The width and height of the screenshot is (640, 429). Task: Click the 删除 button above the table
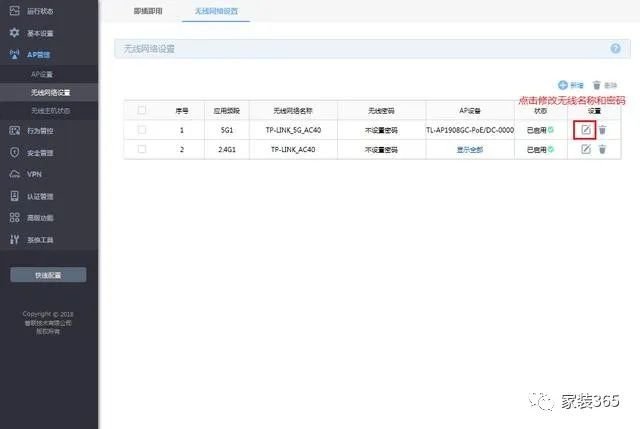point(604,85)
